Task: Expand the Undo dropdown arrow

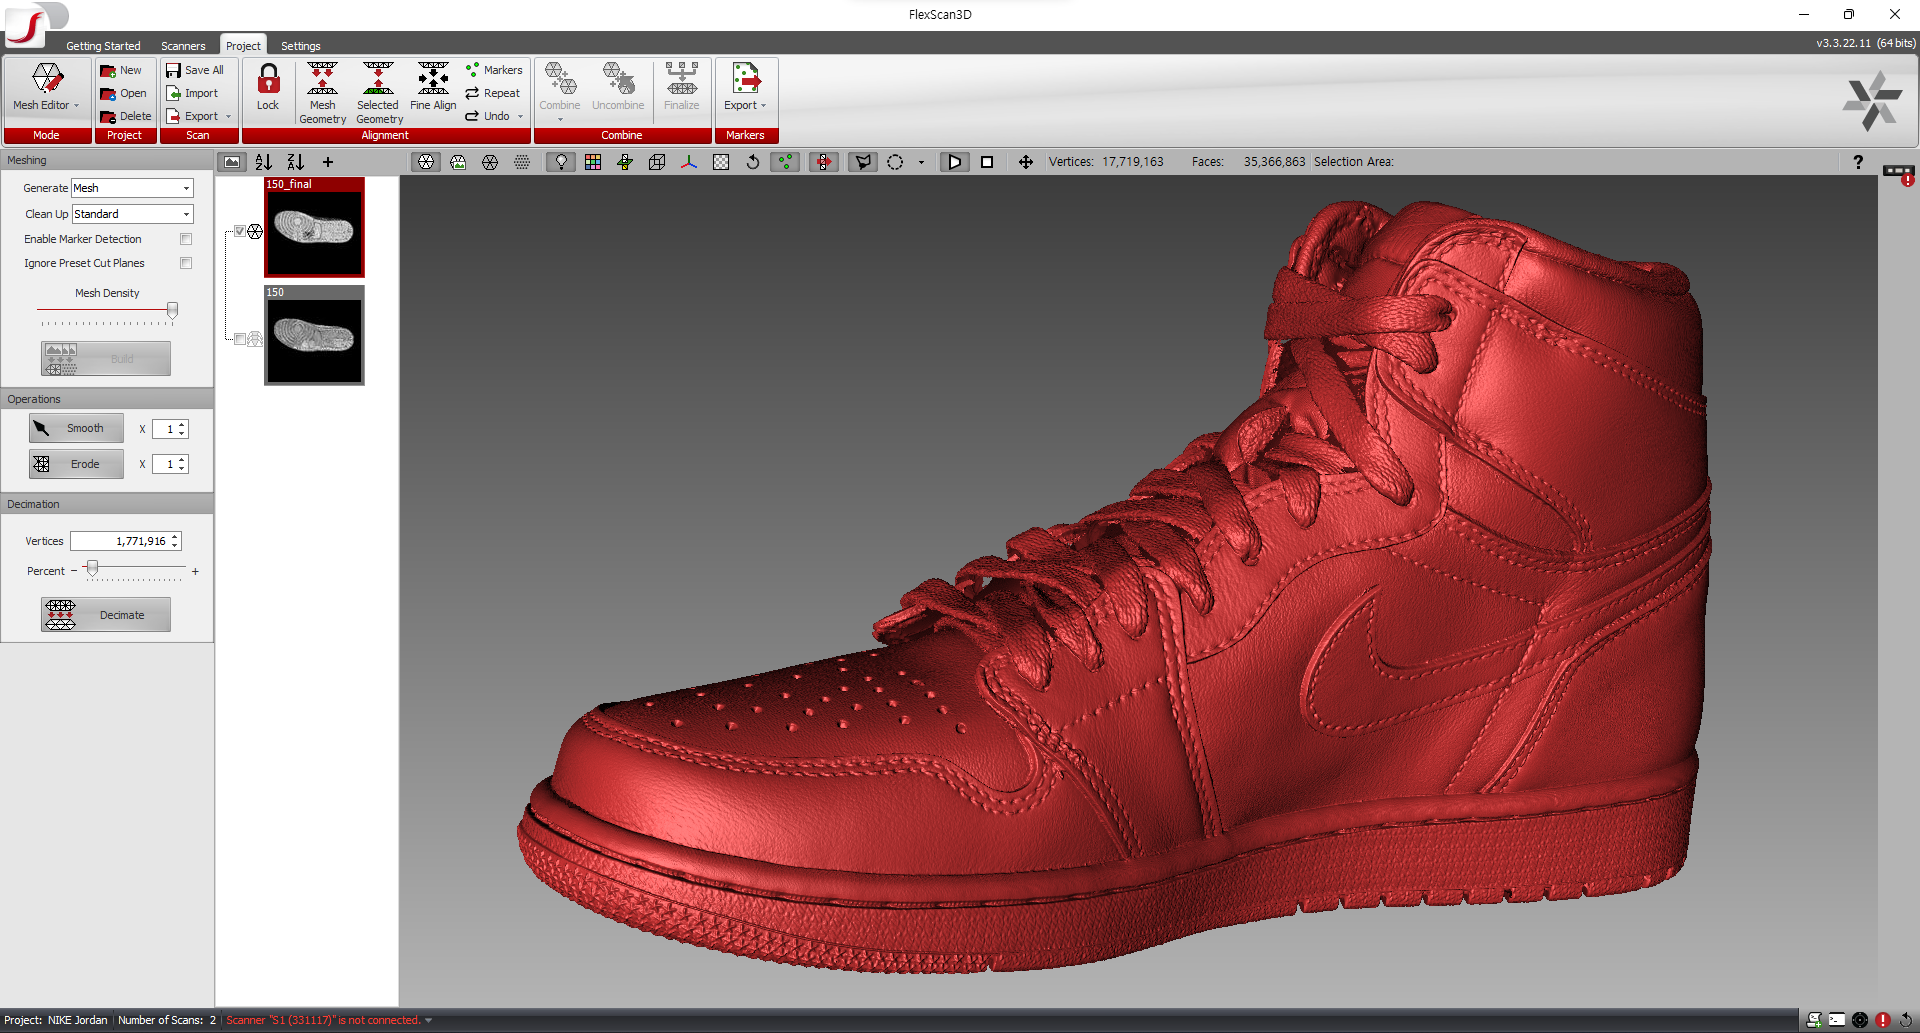Action: point(521,117)
